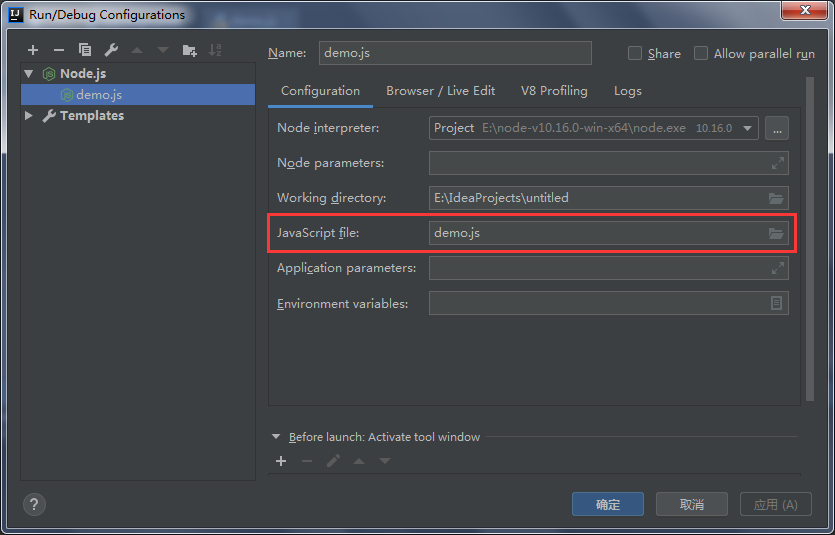Click into the Name field
Image resolution: width=835 pixels, height=535 pixels.
455,53
